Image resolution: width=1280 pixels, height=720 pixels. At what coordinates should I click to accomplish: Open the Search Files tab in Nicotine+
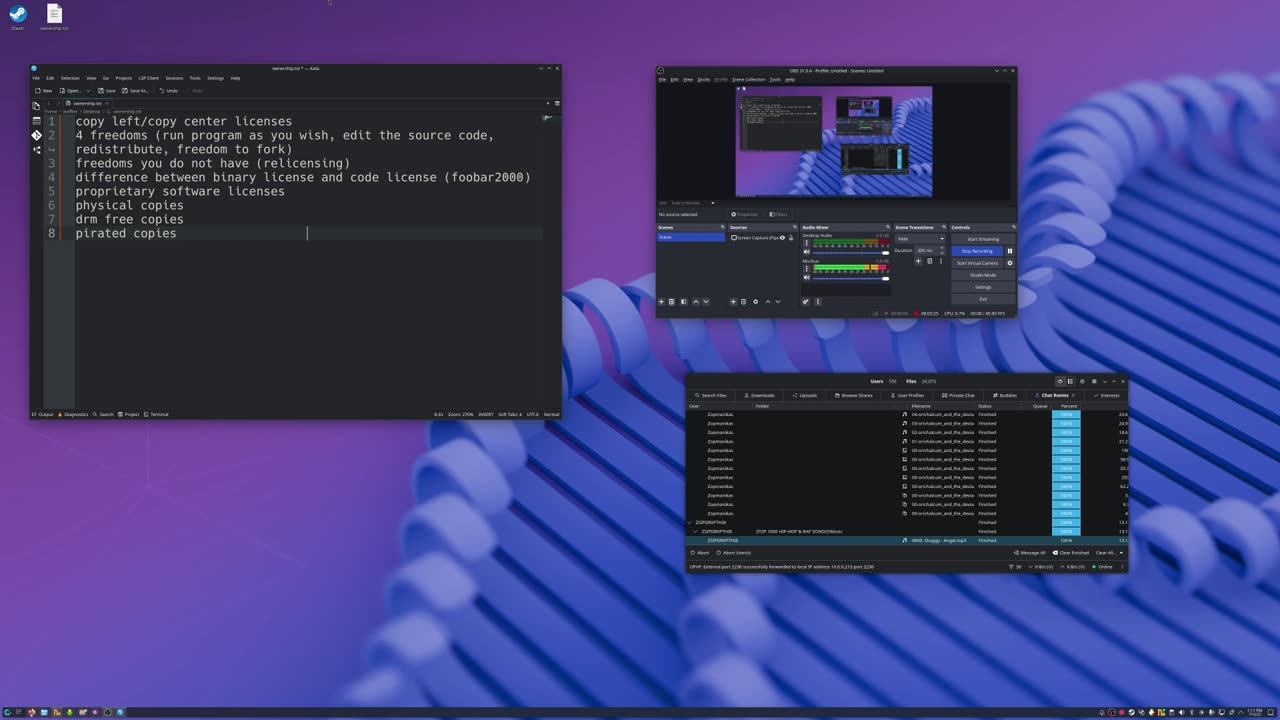point(711,395)
